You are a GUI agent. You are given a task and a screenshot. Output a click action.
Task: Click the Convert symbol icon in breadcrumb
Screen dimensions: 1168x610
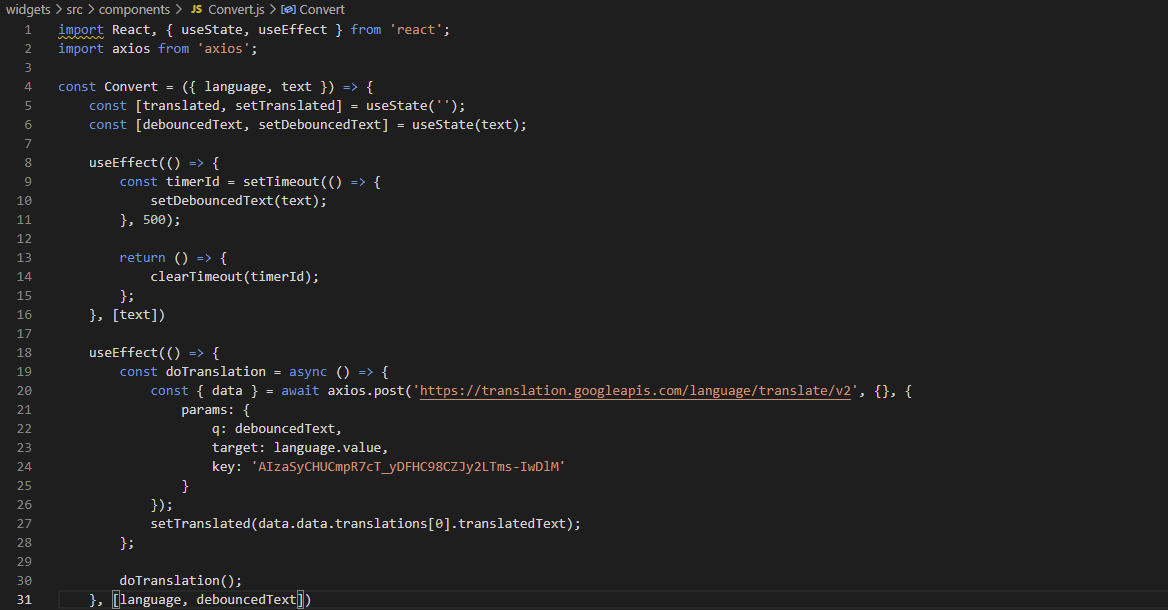288,10
